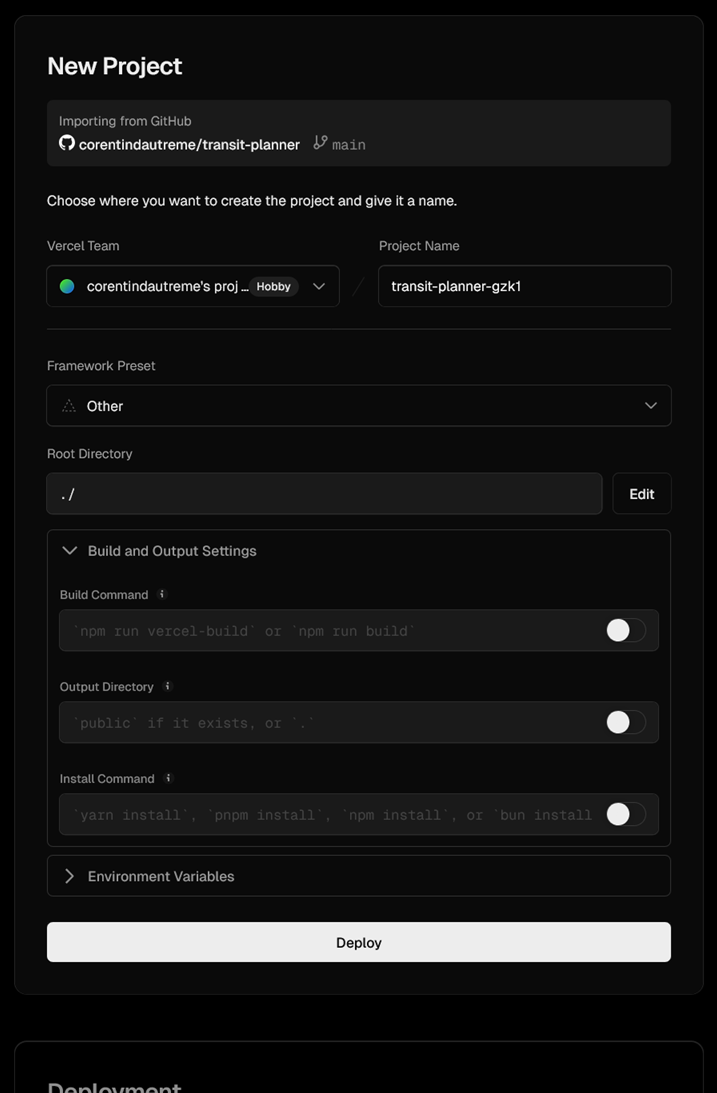Click the Root Directory path field
This screenshot has height=1093, width=717.
click(324, 494)
